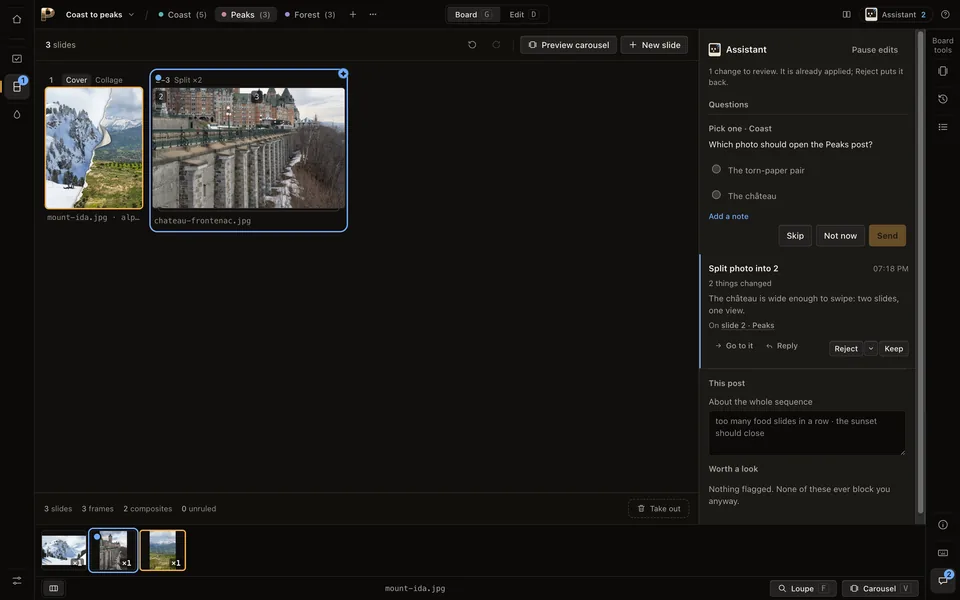Image resolution: width=960 pixels, height=600 pixels.
Task: Select the château thumbnail in the filmstrip
Action: [113, 550]
